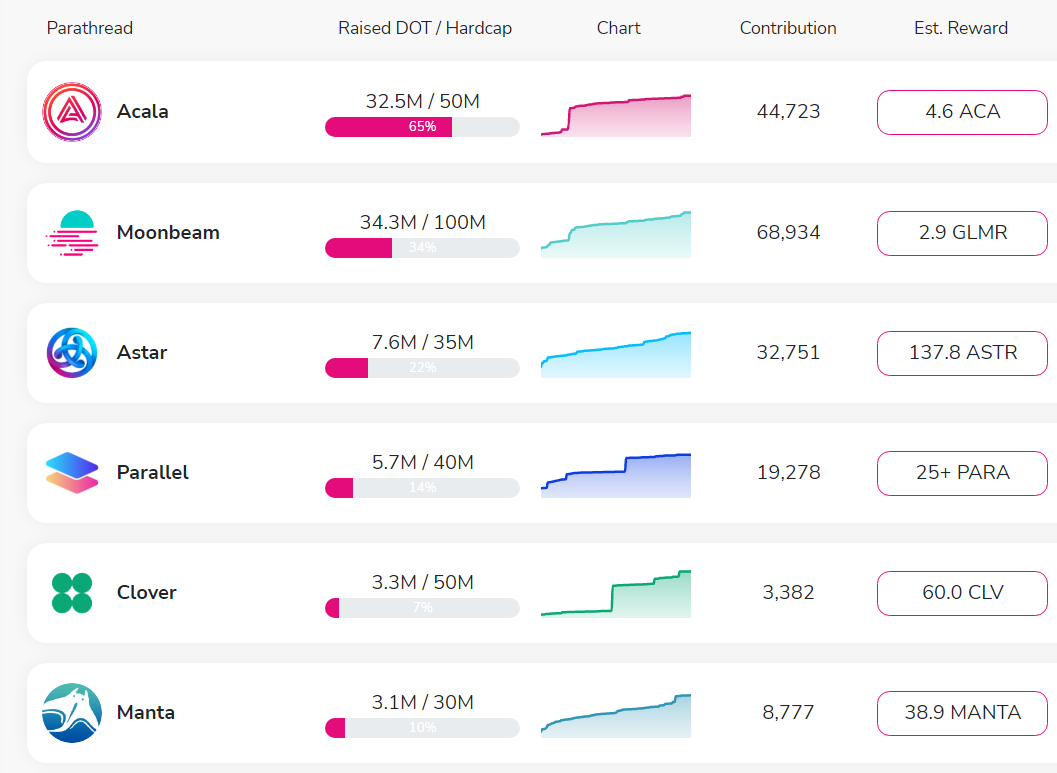Click the 3.1M / 30M raised value
1057x773 pixels.
tap(423, 703)
